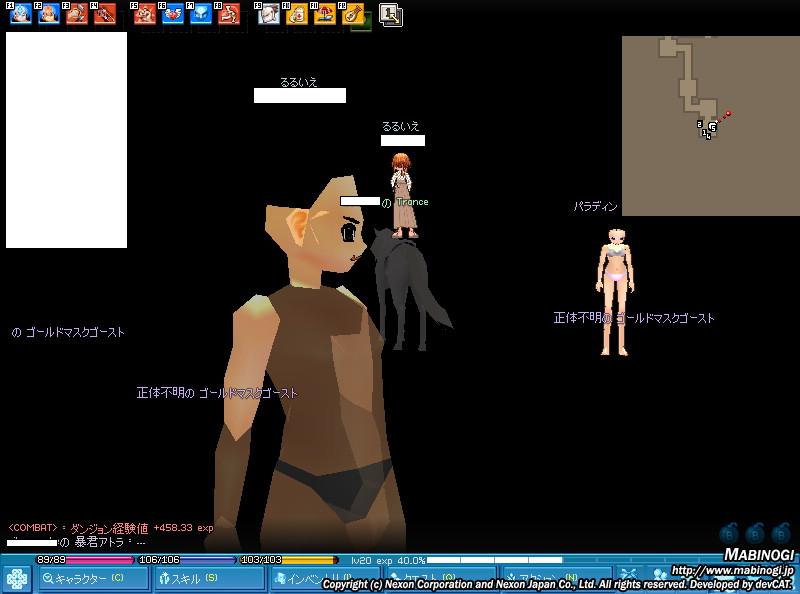Use the F7 blue skill hotkey

tap(201, 14)
